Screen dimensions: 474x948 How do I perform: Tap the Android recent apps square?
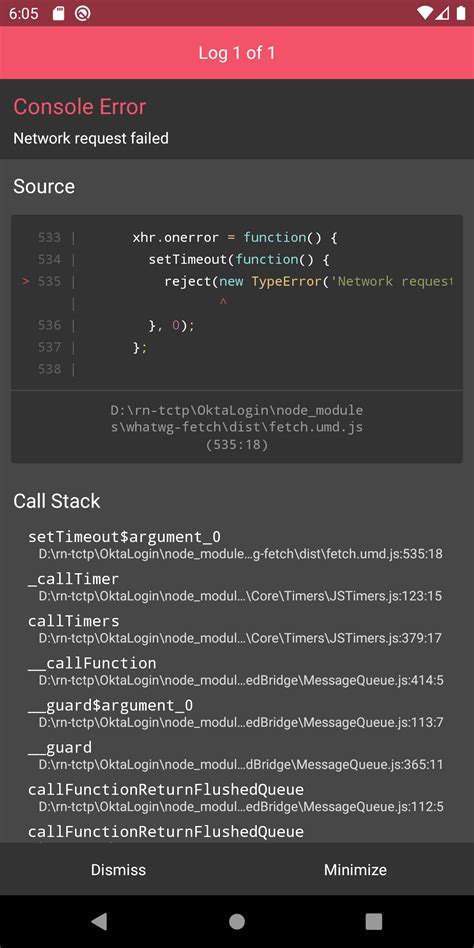click(x=374, y=921)
